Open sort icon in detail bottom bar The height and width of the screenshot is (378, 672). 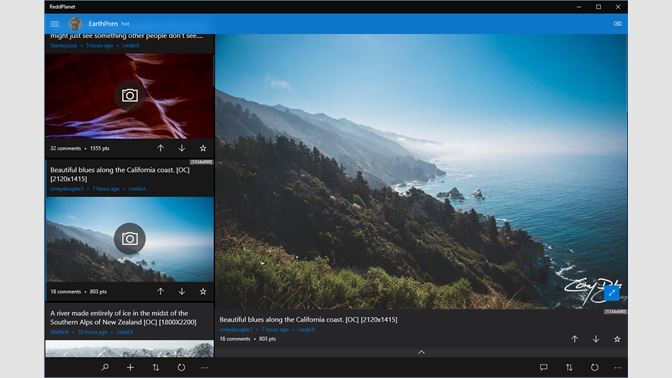pyautogui.click(x=569, y=367)
